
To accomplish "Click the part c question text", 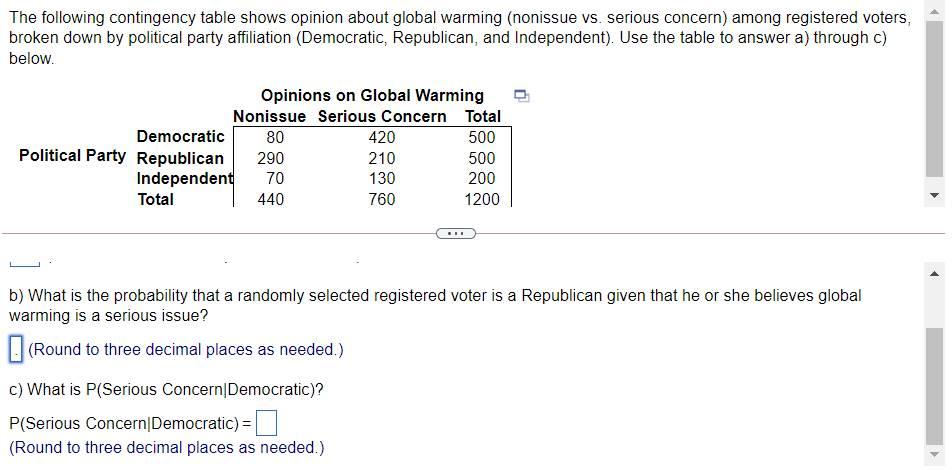I will [166, 389].
